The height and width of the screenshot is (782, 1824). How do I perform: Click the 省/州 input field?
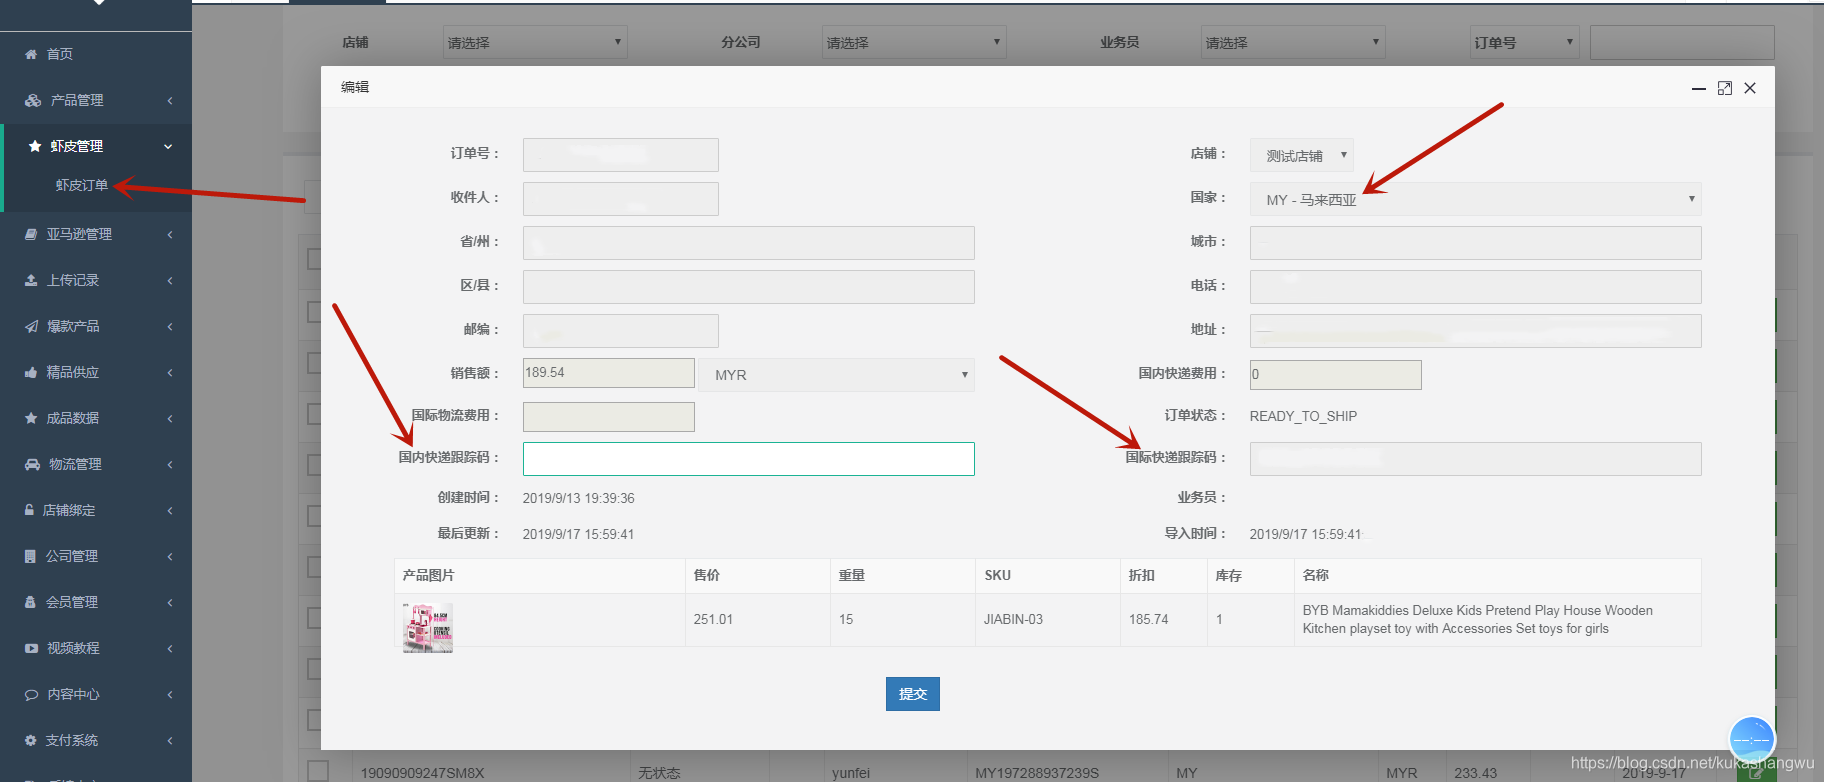click(x=748, y=243)
